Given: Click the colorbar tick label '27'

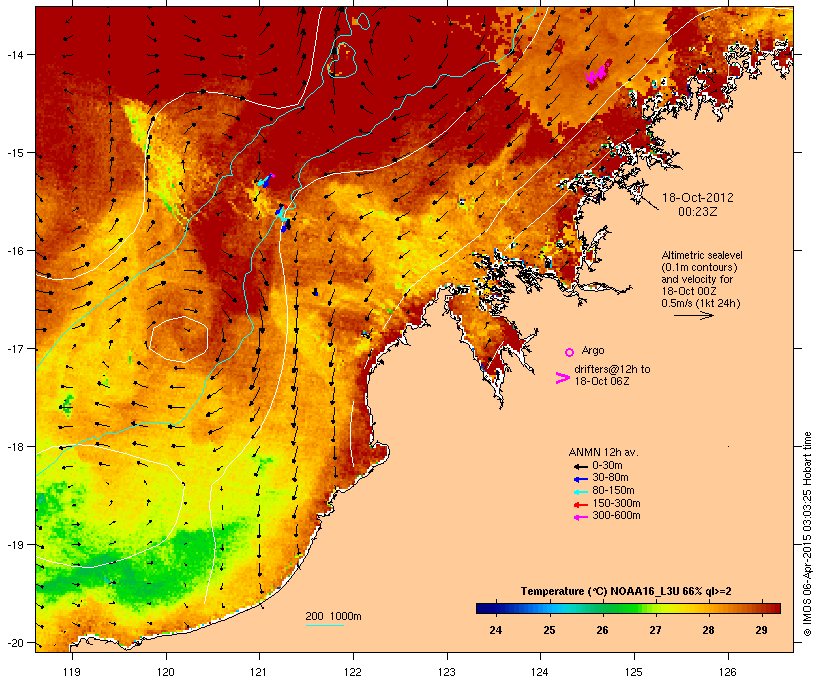Looking at the screenshot, I should [655, 630].
